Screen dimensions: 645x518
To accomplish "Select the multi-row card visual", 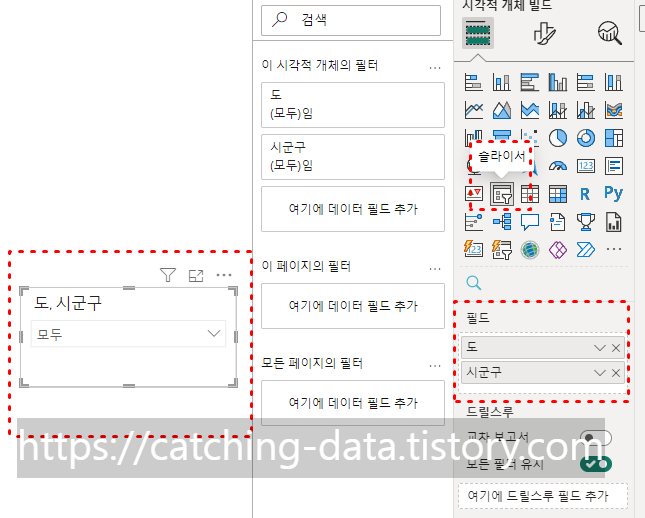I will pyautogui.click(x=613, y=166).
